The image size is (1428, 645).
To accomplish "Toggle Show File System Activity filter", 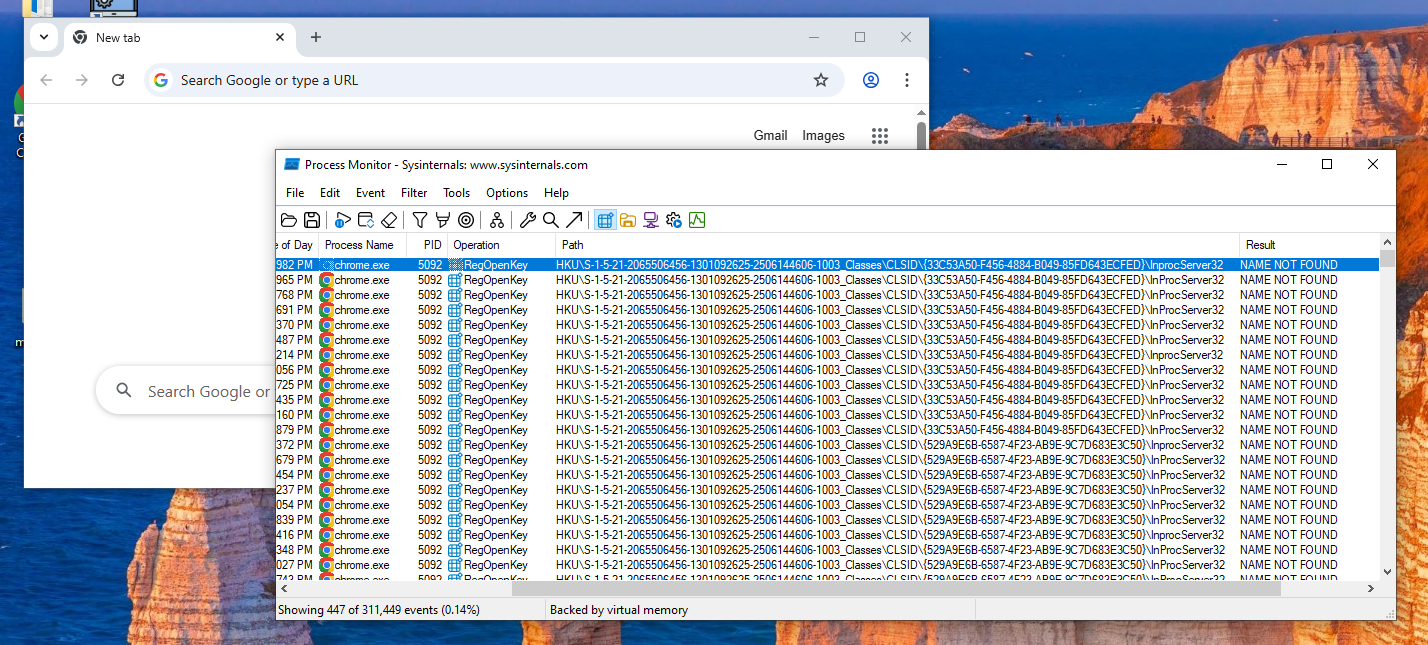I will [x=628, y=220].
